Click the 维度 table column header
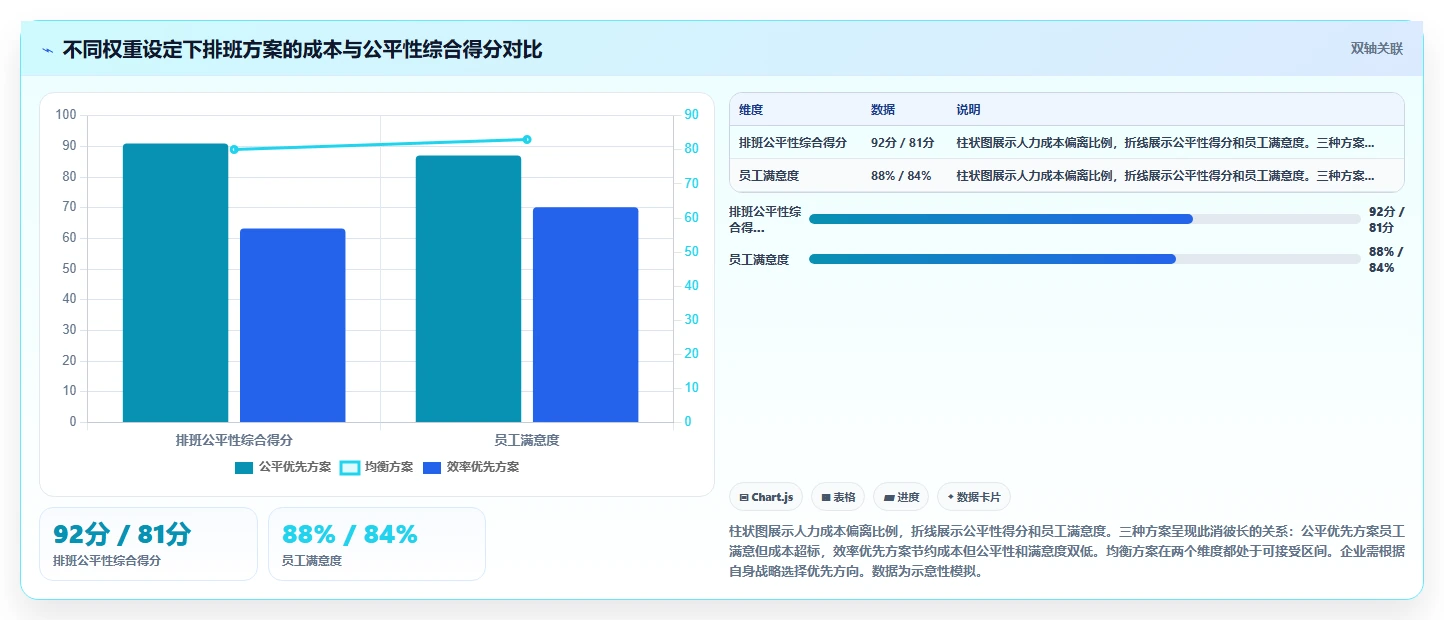1444x620 pixels. tap(751, 110)
